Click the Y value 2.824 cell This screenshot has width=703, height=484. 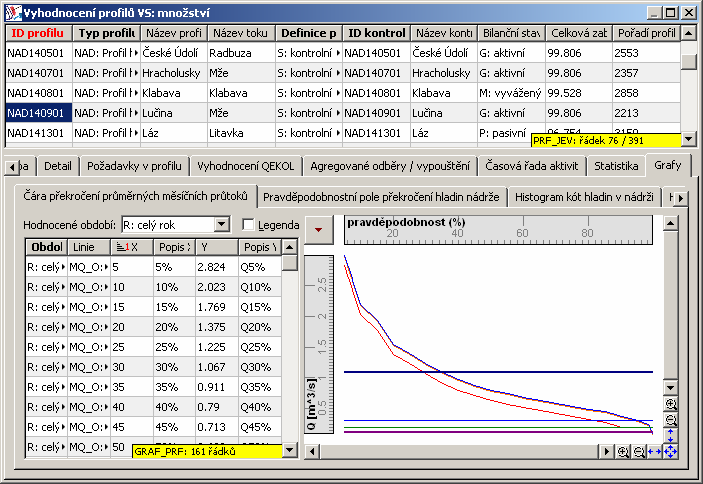[216, 267]
